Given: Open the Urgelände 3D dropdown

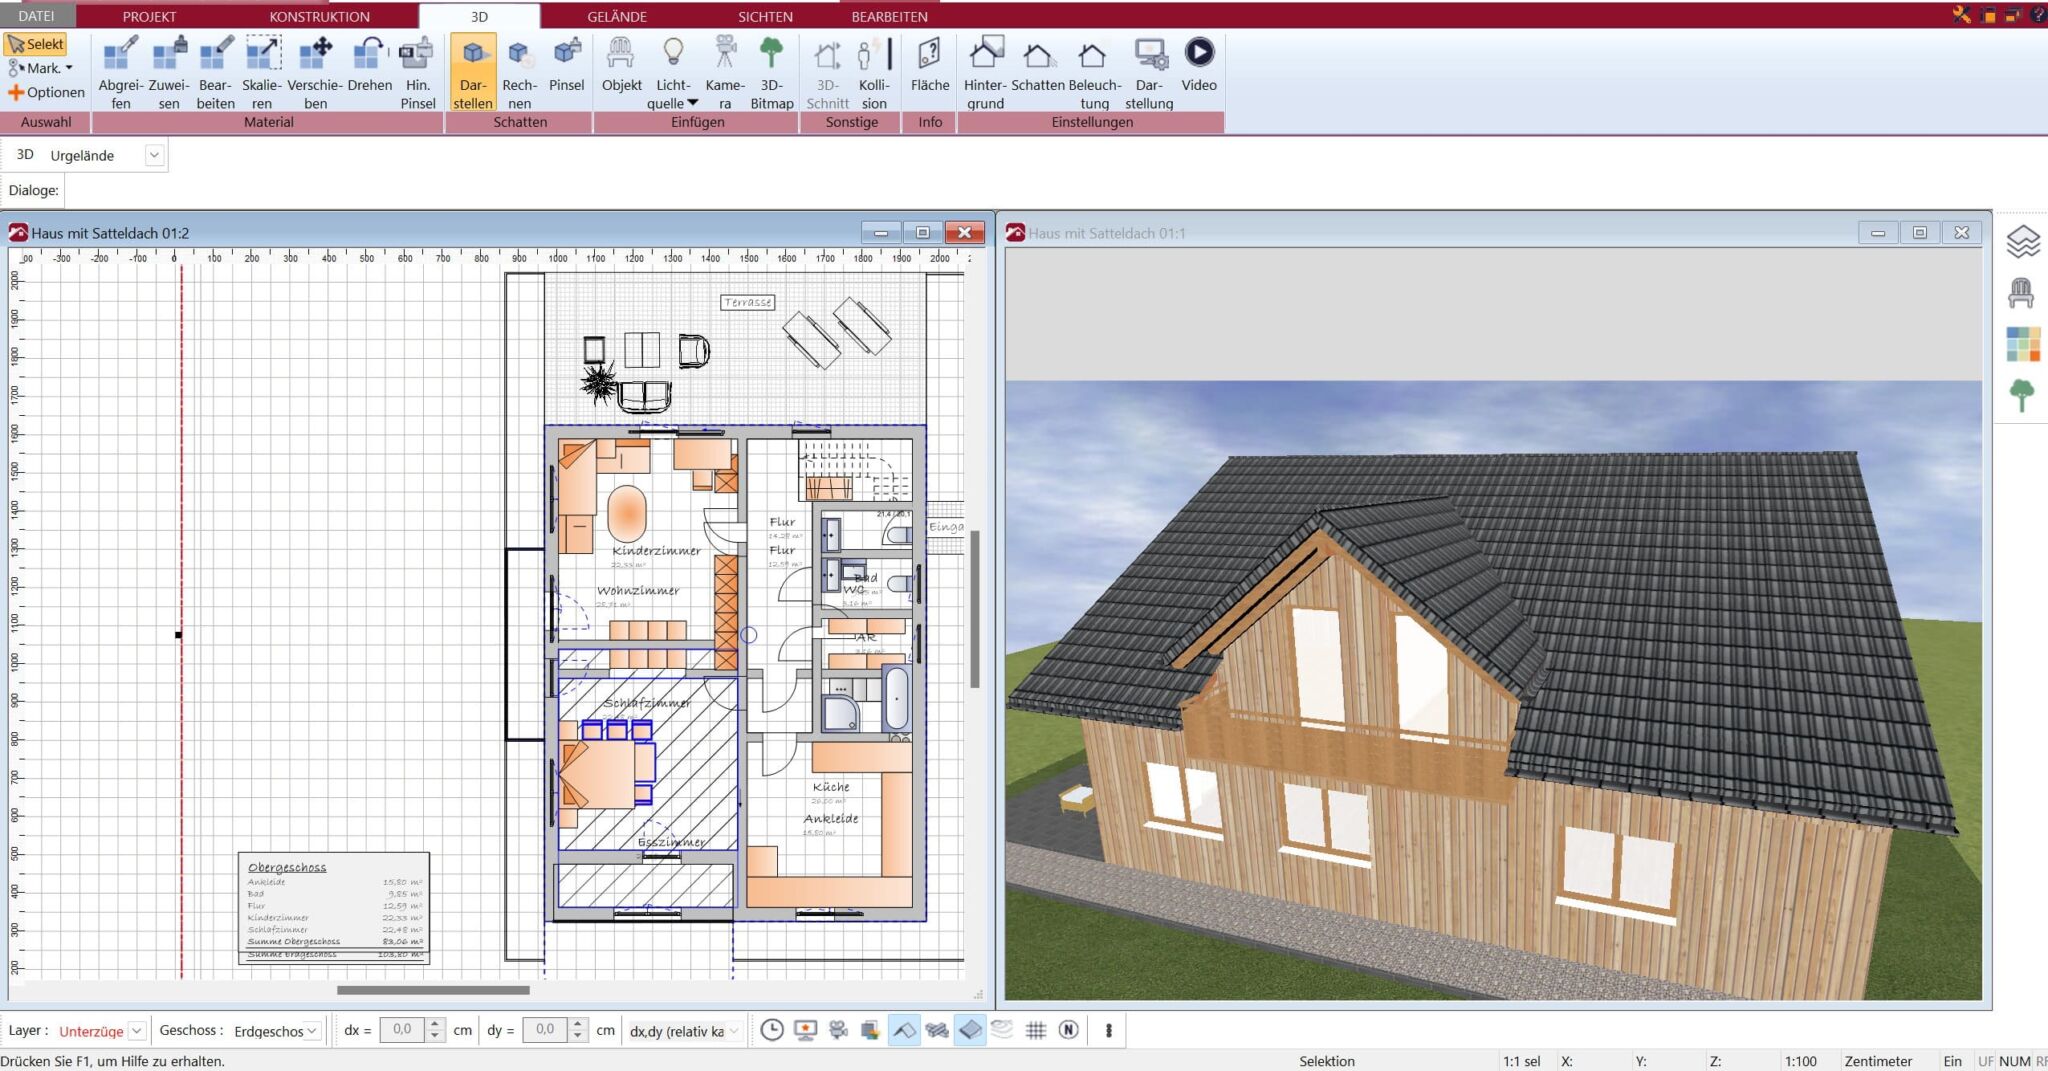Looking at the screenshot, I should coord(154,155).
